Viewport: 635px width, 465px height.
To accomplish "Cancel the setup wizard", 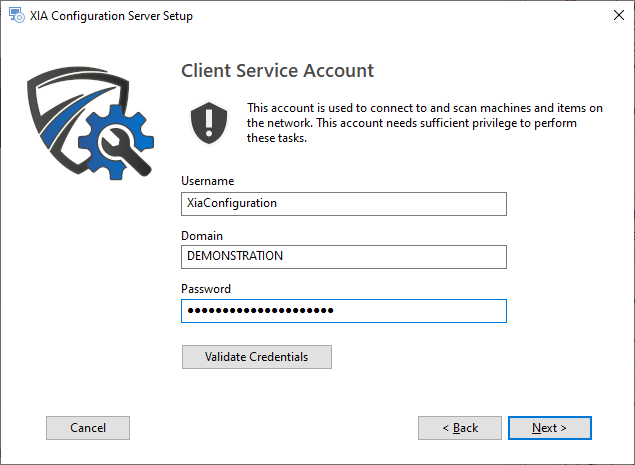I will click(x=88, y=428).
